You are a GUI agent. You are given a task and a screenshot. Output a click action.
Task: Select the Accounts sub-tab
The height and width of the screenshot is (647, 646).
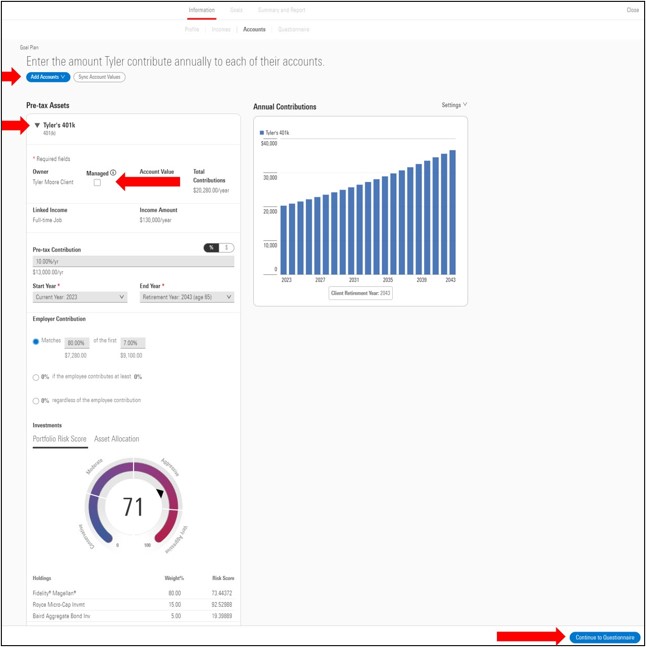(x=254, y=29)
